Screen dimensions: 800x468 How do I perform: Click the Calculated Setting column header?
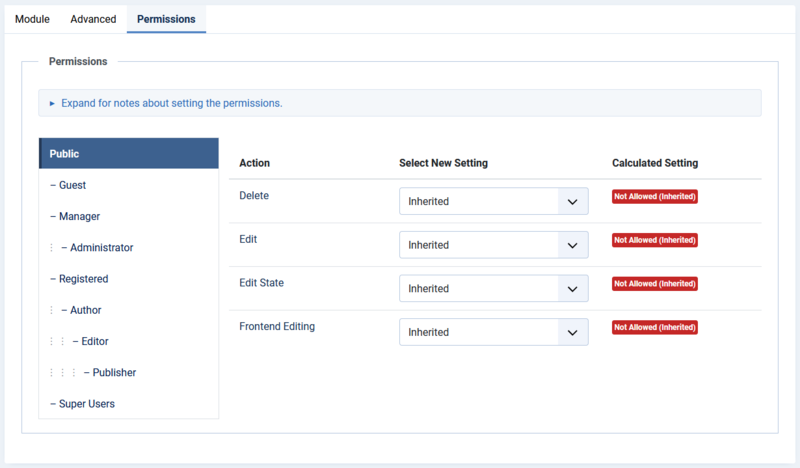click(x=655, y=163)
